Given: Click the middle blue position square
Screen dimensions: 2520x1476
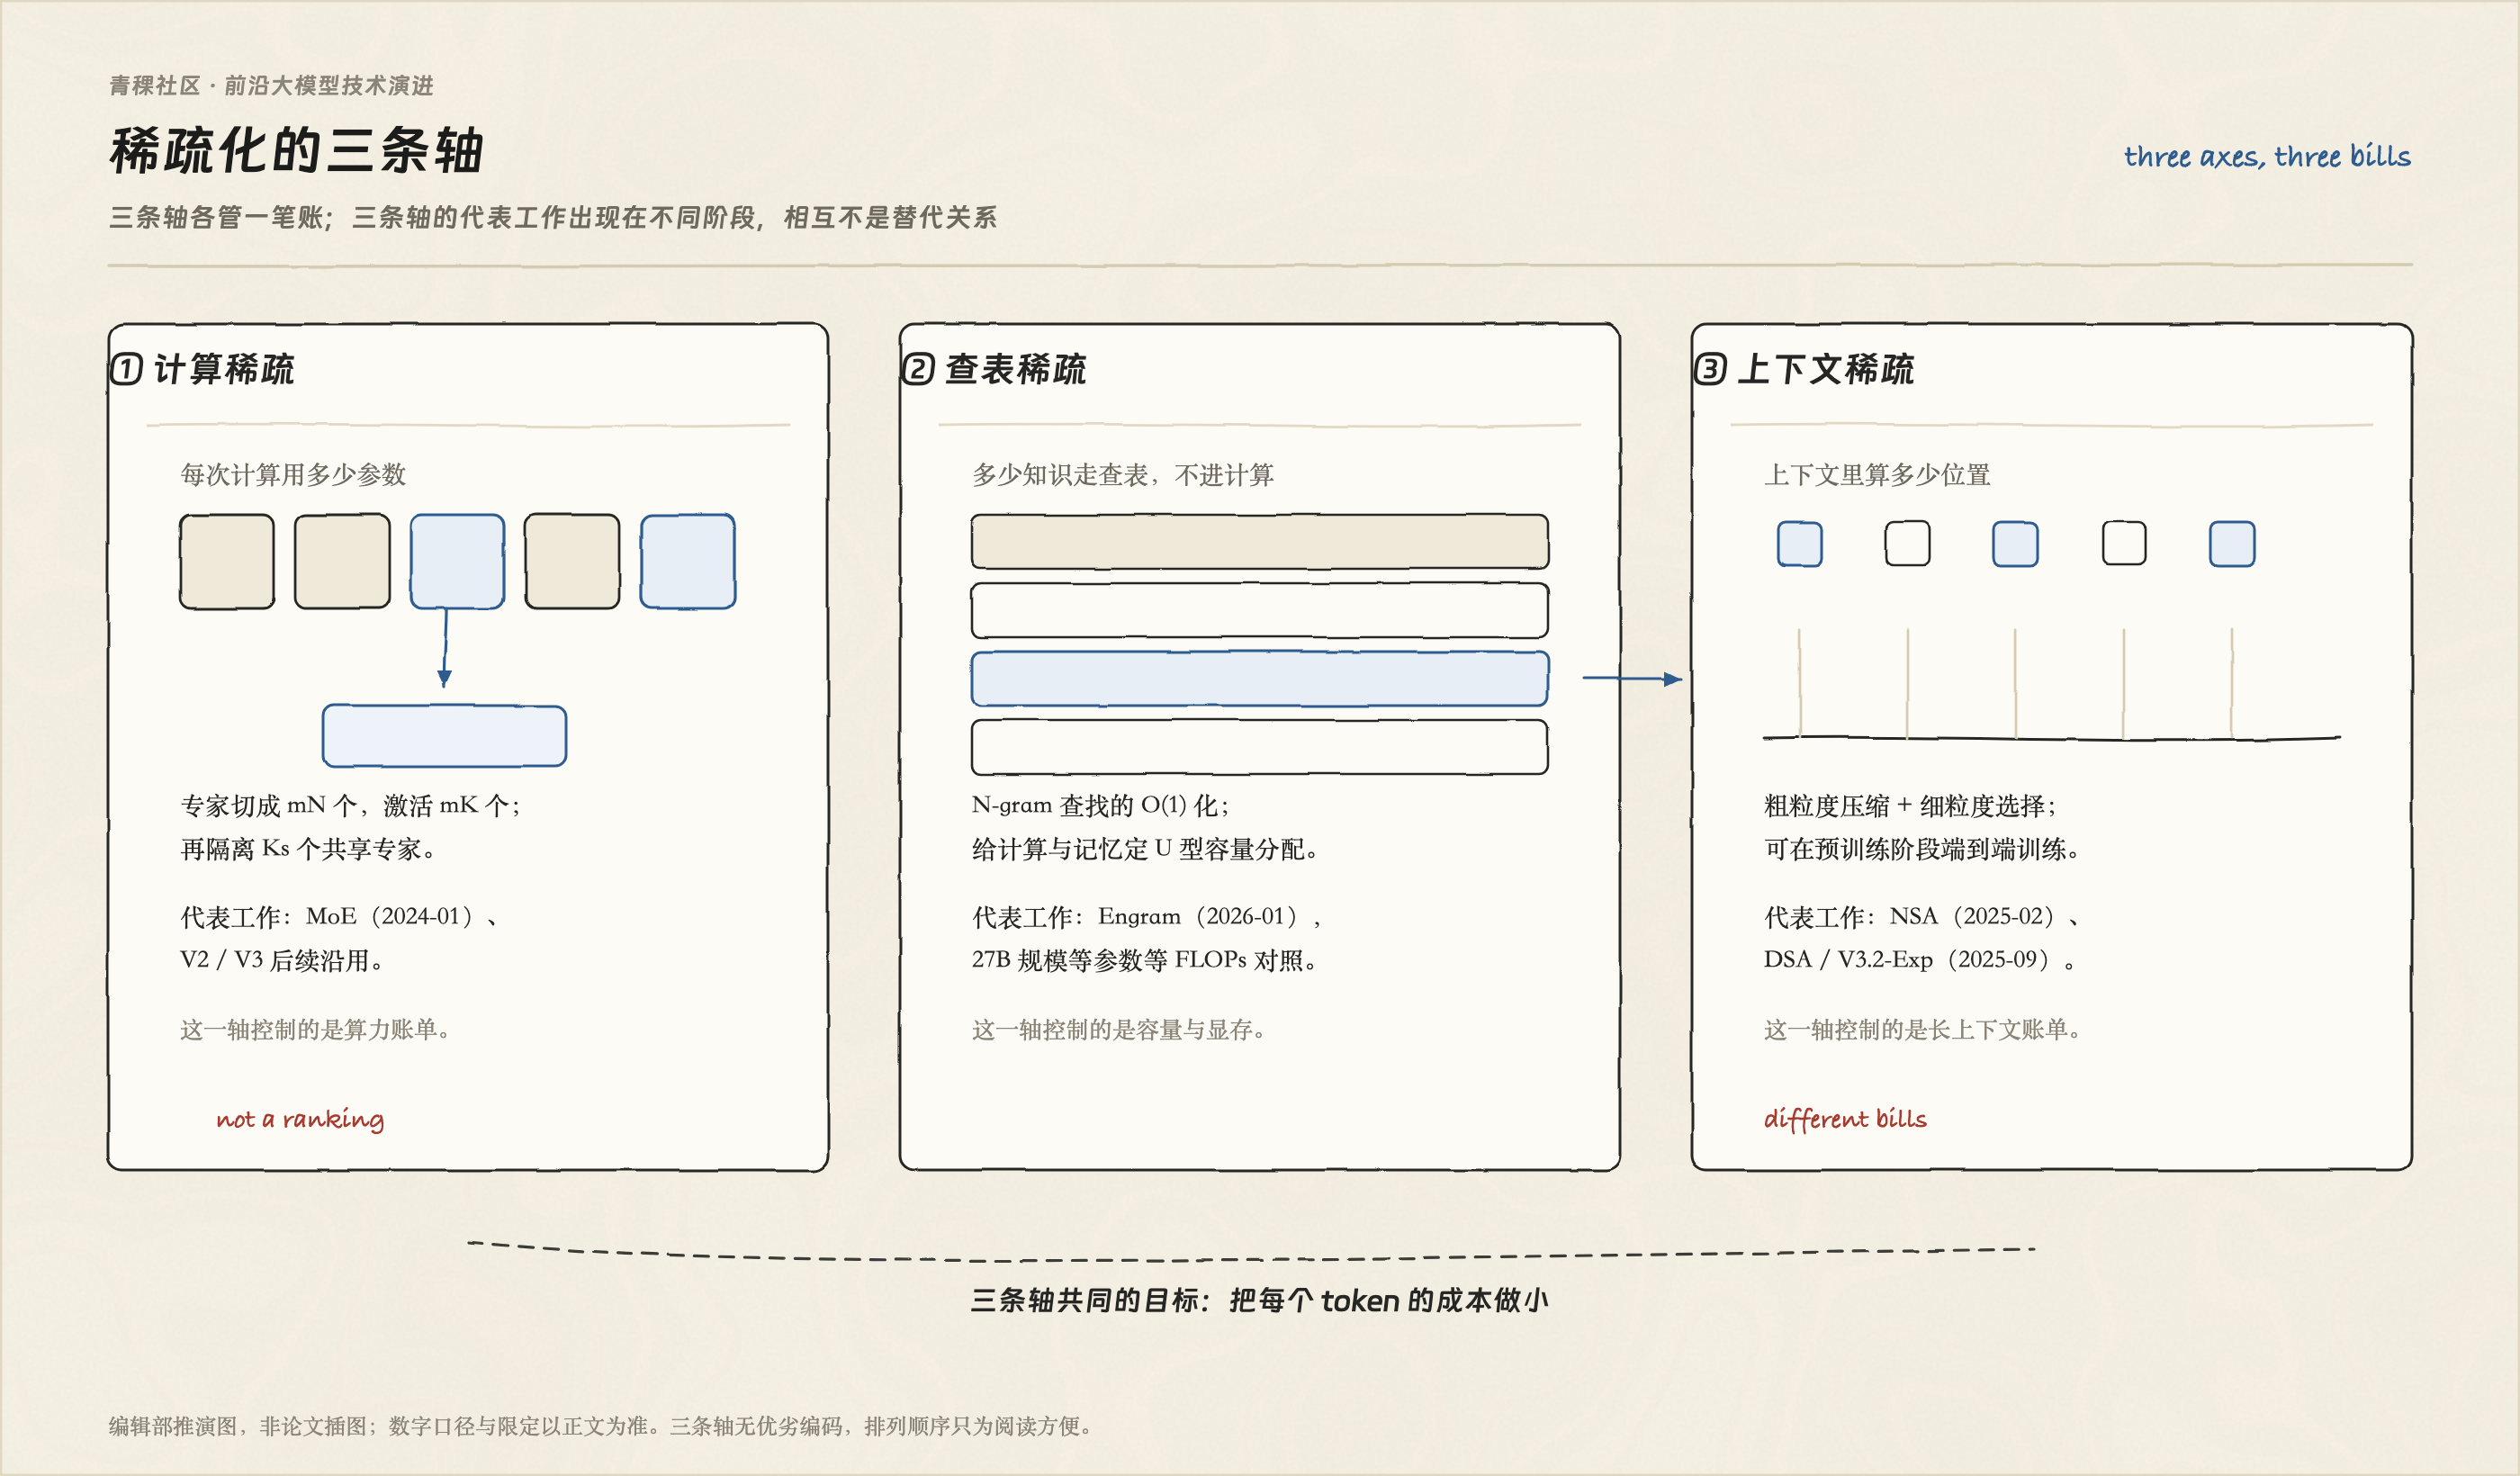Looking at the screenshot, I should click(2015, 544).
